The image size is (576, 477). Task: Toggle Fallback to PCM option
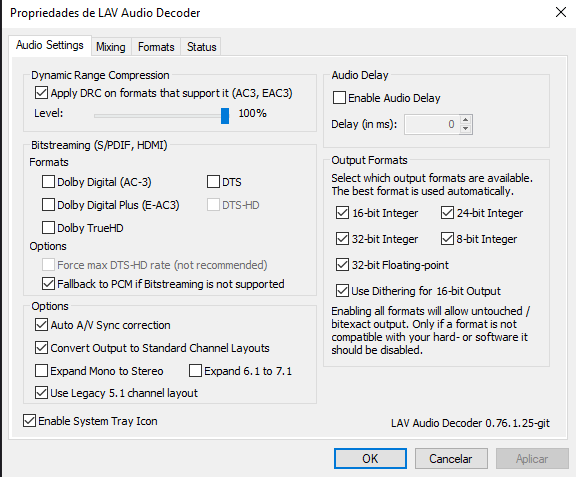(48, 284)
